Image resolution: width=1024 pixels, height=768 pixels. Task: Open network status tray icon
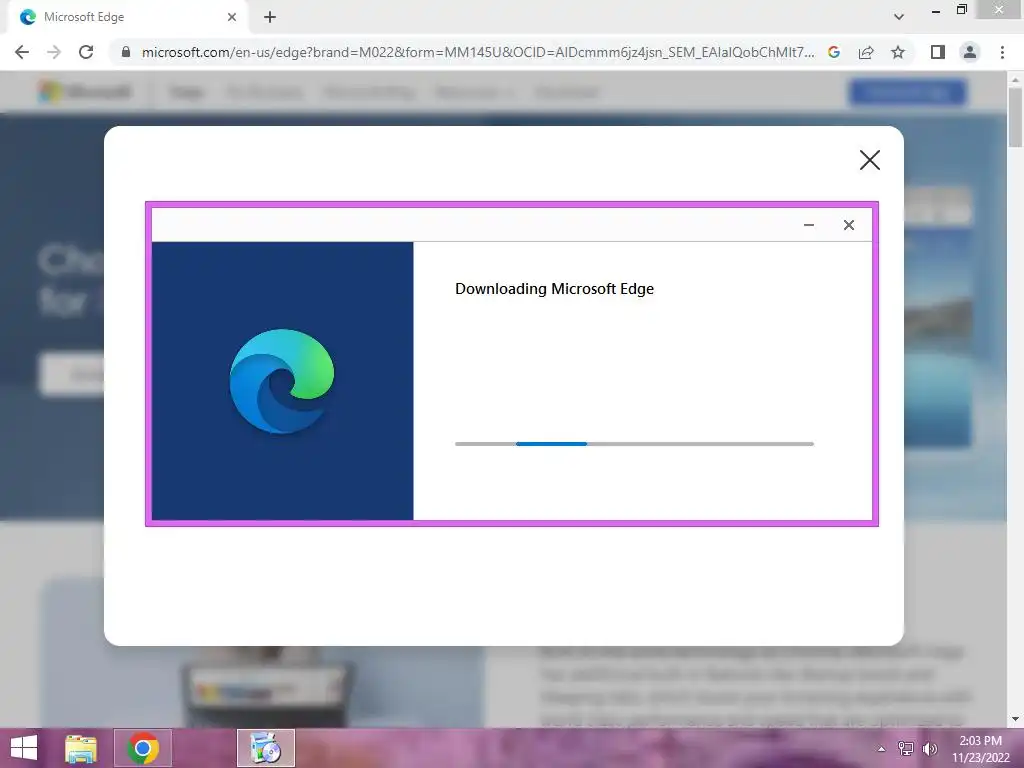tap(906, 748)
